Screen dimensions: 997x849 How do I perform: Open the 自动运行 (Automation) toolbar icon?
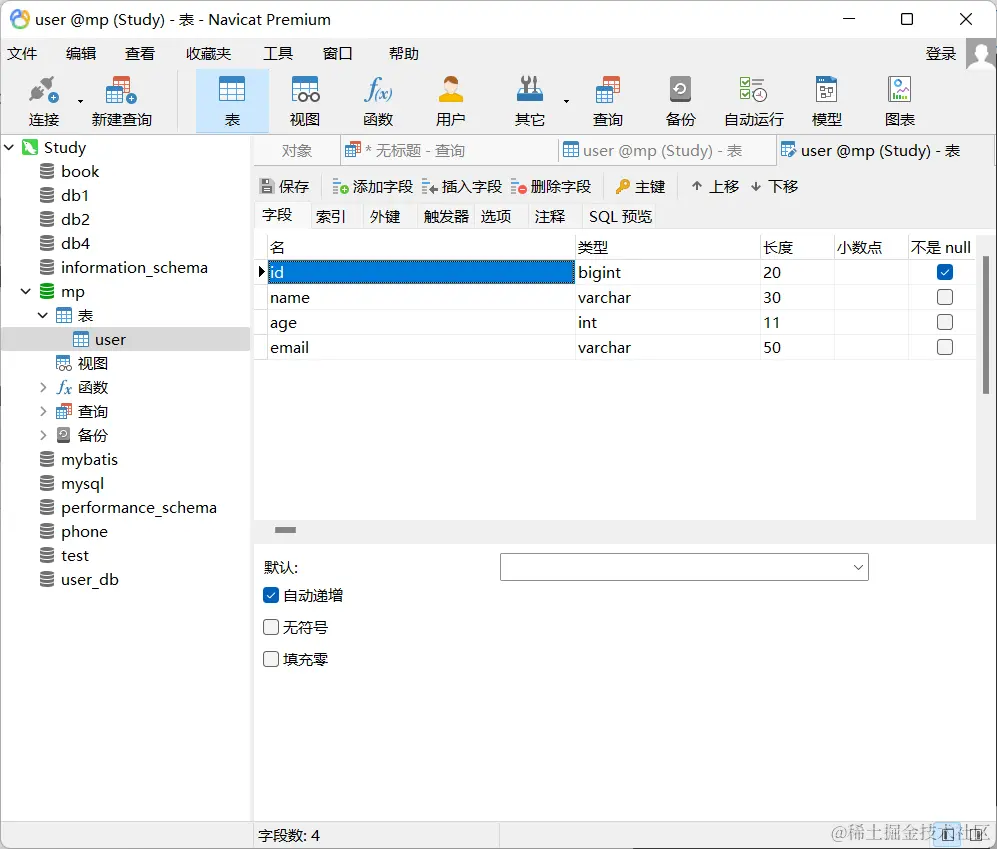click(x=753, y=90)
